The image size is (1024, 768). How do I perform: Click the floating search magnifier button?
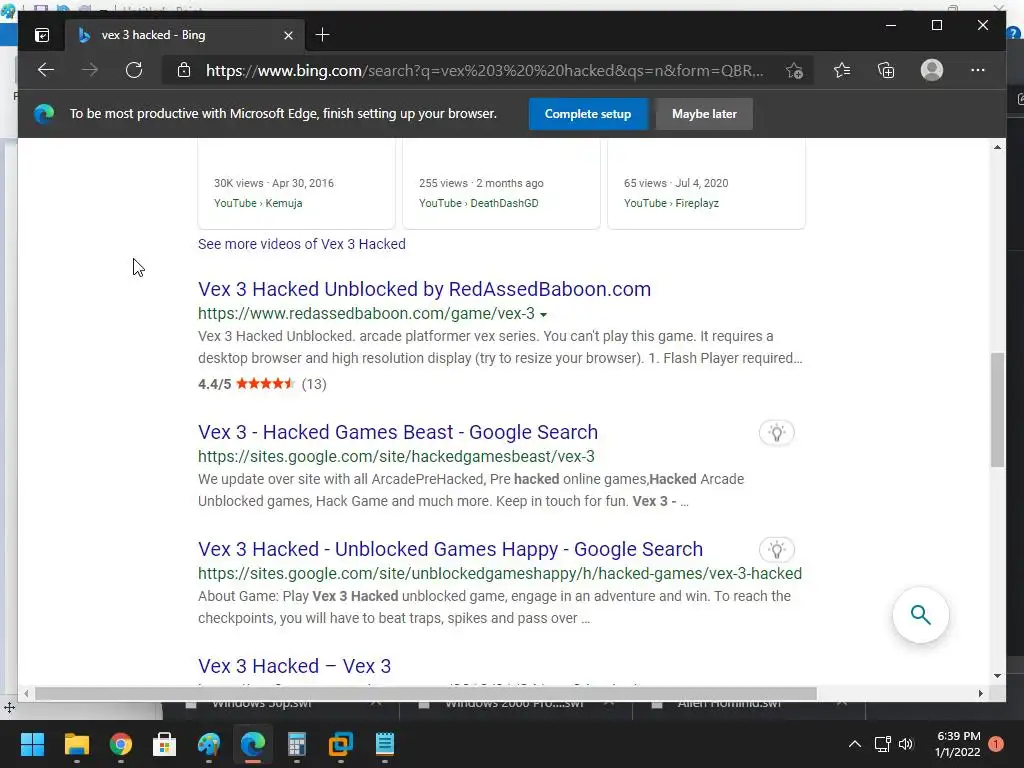click(x=921, y=615)
